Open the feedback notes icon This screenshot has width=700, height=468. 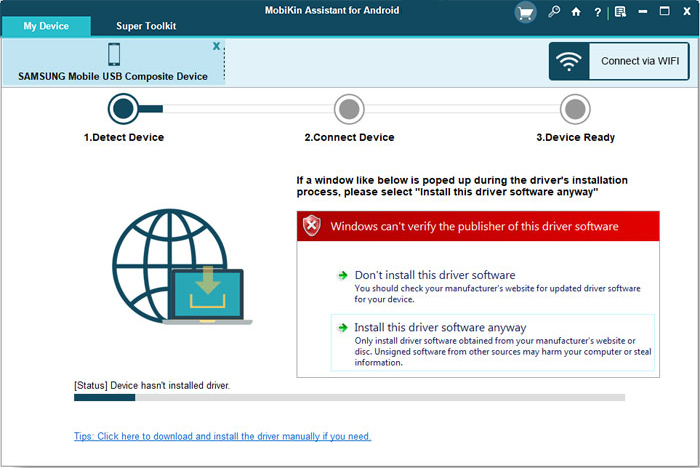(x=620, y=12)
